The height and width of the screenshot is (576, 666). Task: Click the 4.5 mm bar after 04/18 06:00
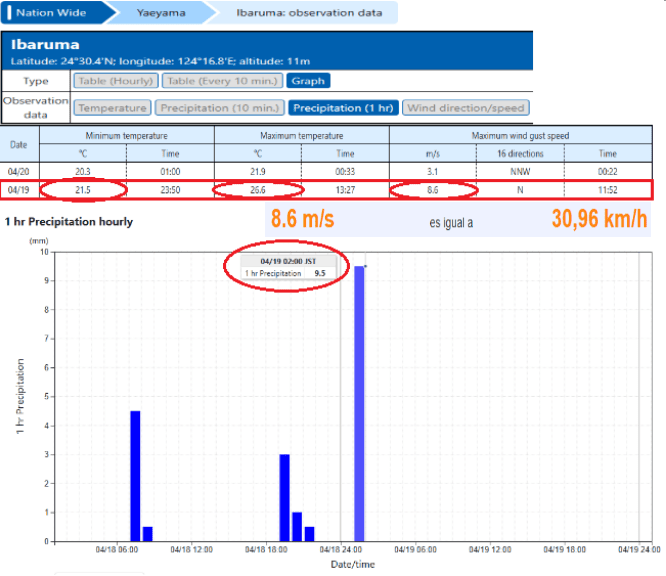[x=135, y=475]
